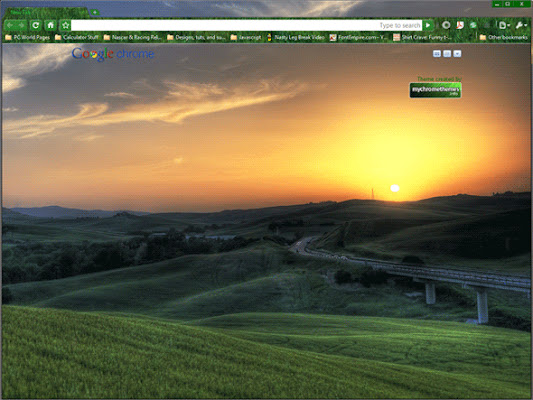Open new tab page options dropdown
The image size is (533, 400).
tap(457, 54)
